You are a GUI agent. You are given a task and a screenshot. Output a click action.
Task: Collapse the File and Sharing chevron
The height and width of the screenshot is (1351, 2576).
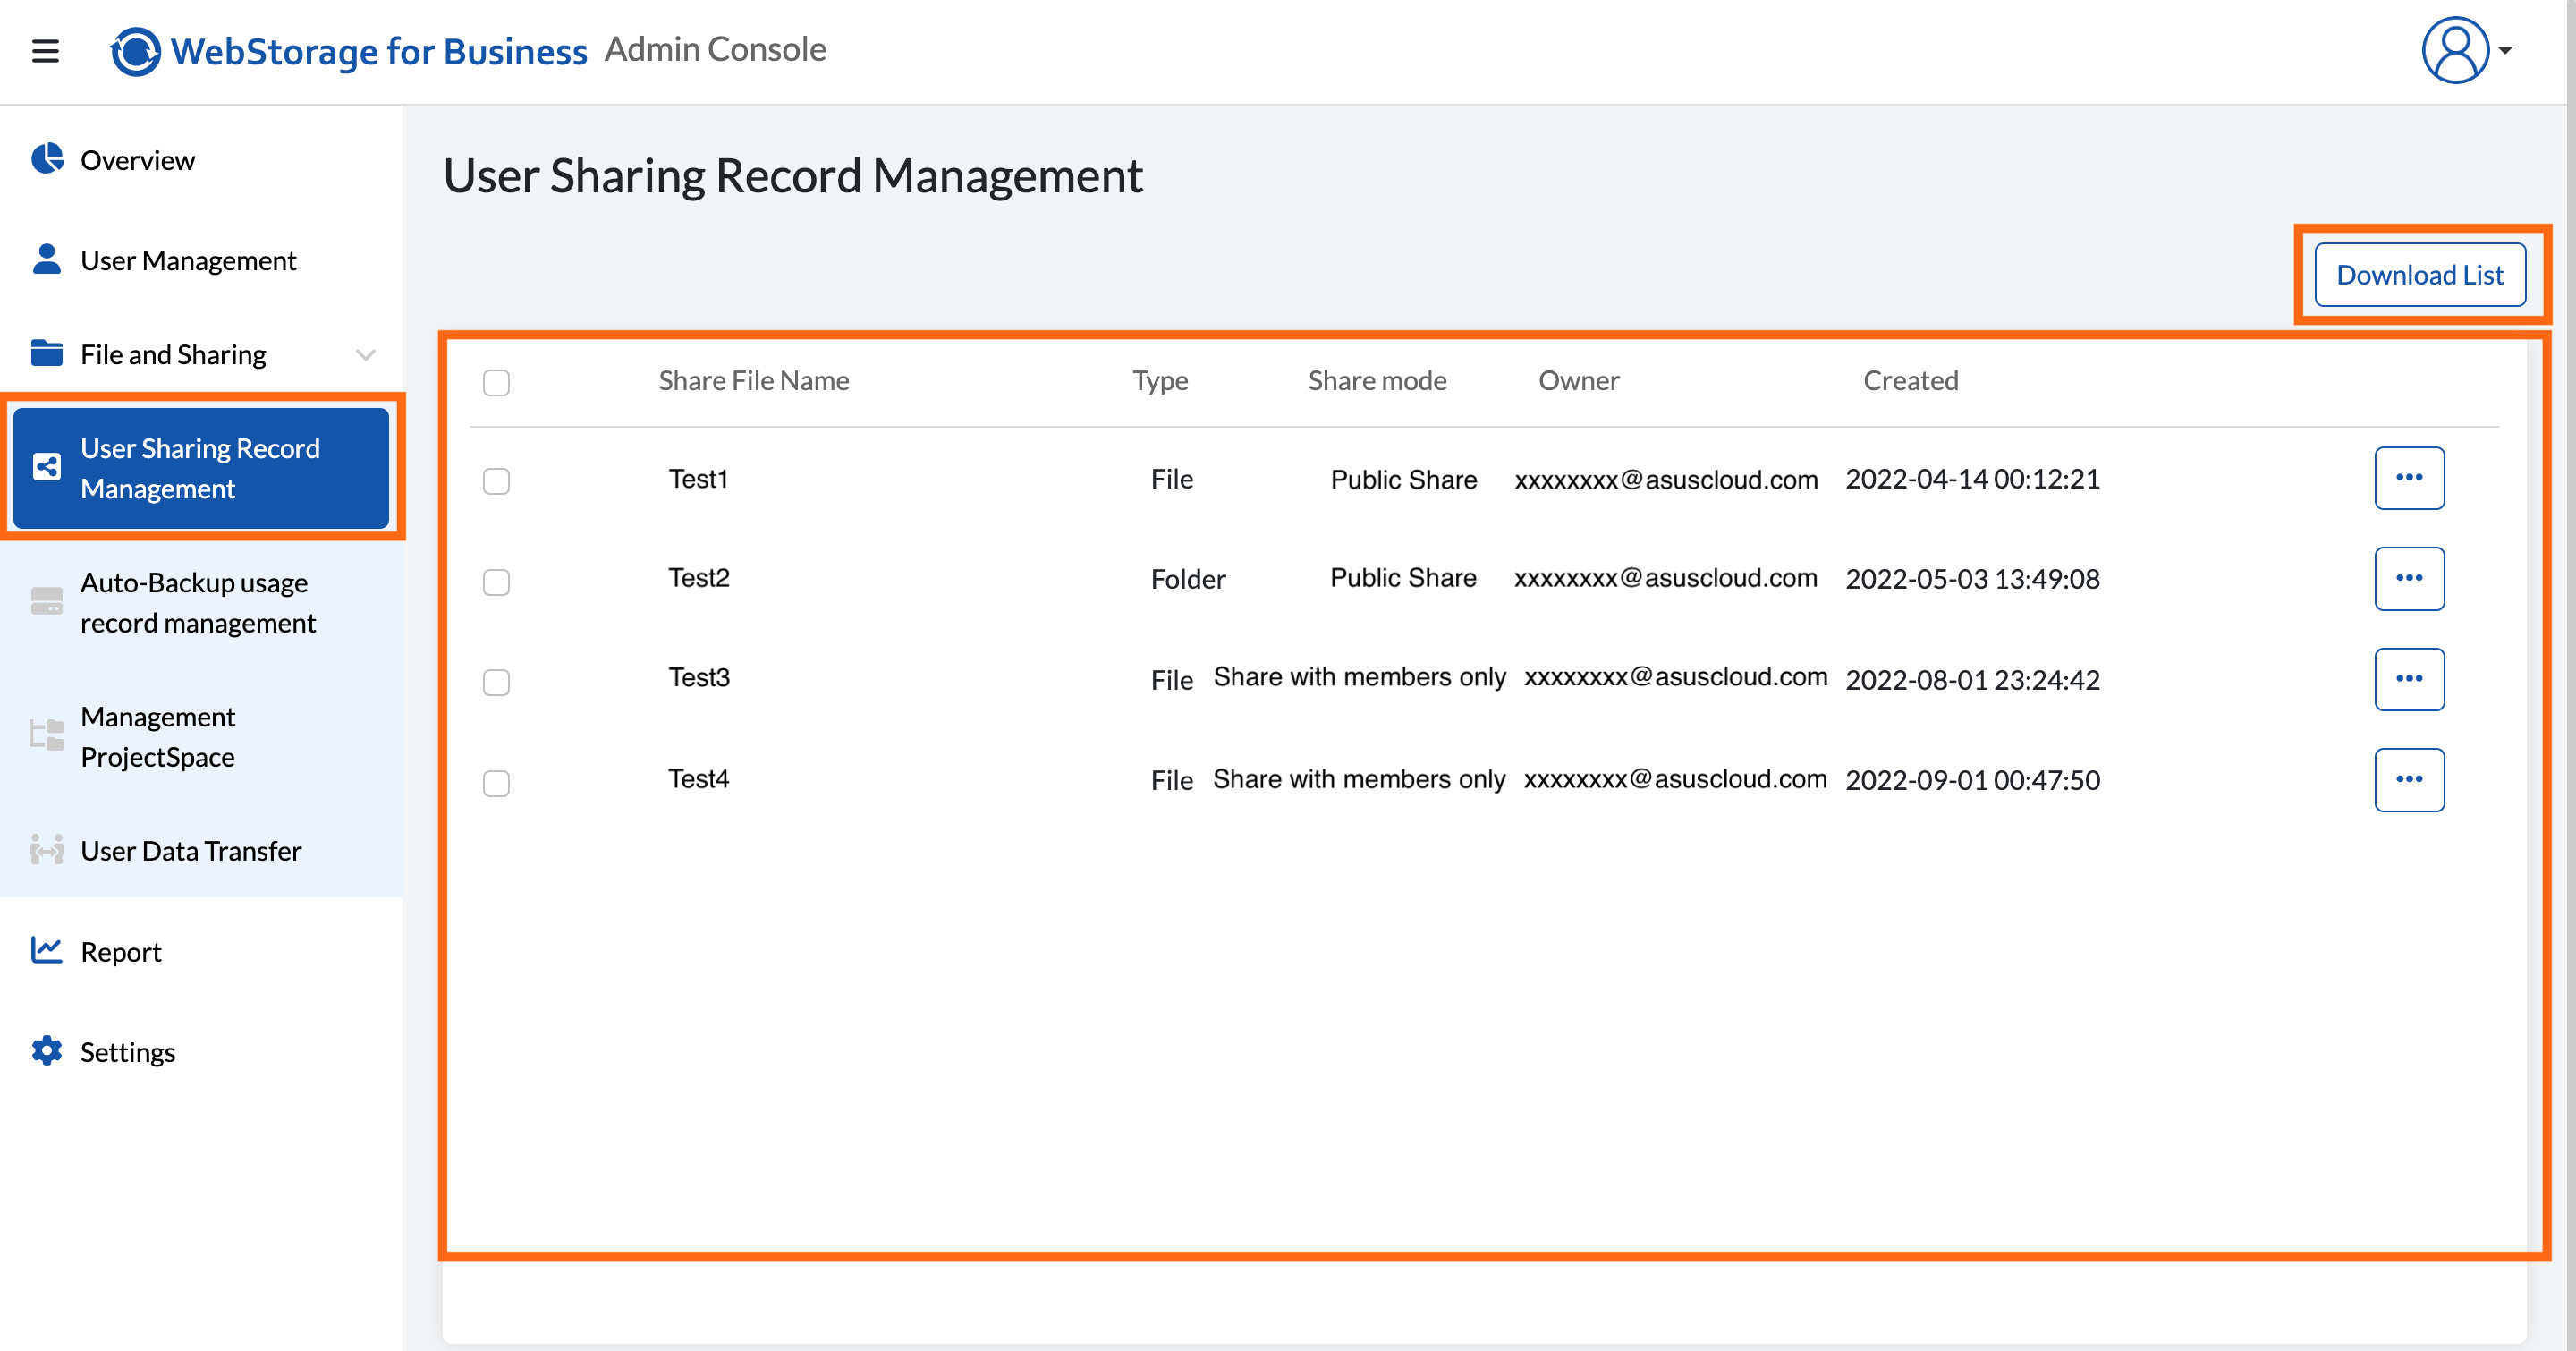click(366, 354)
